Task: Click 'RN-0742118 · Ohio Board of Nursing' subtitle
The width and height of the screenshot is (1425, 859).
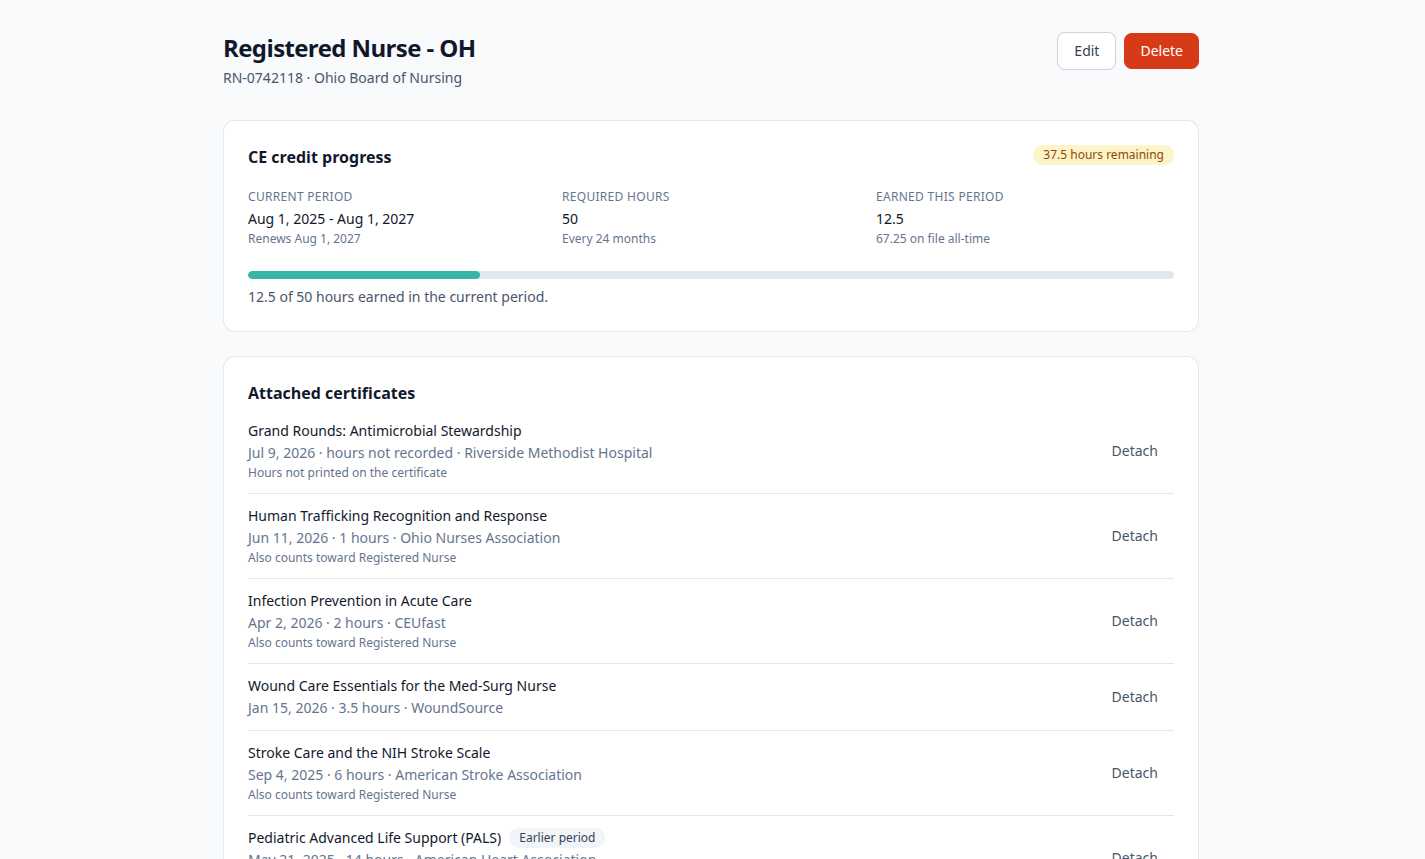Action: 342,78
